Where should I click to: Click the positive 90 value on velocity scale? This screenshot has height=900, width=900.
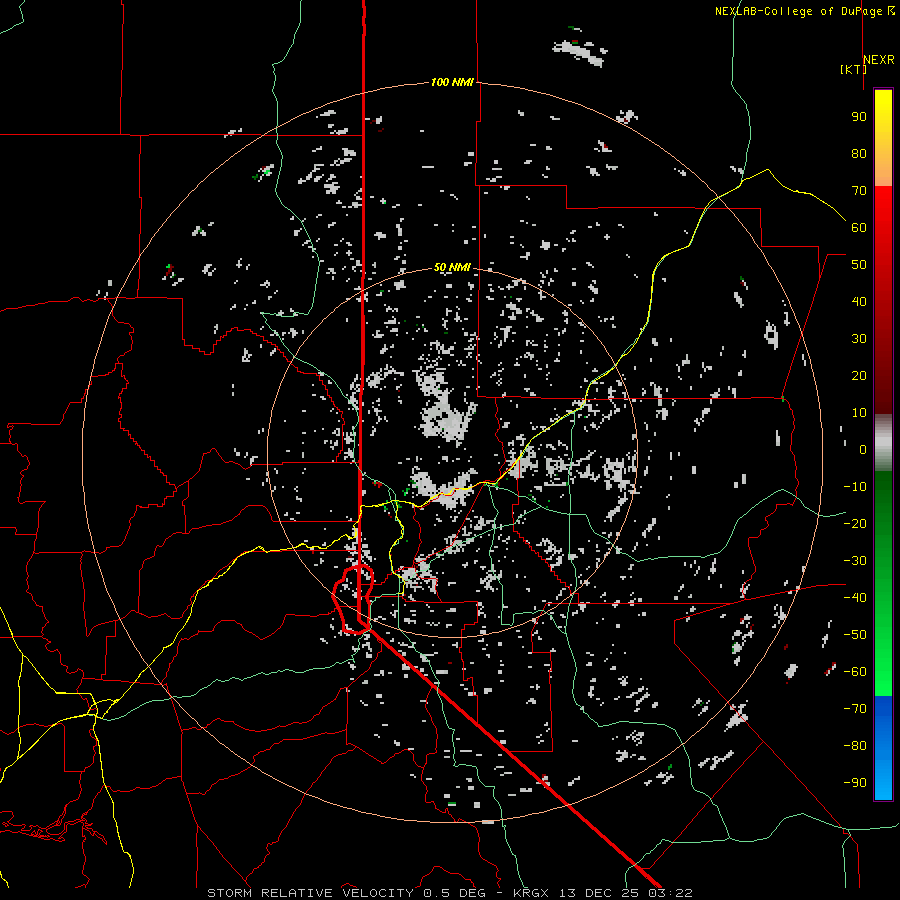point(859,117)
